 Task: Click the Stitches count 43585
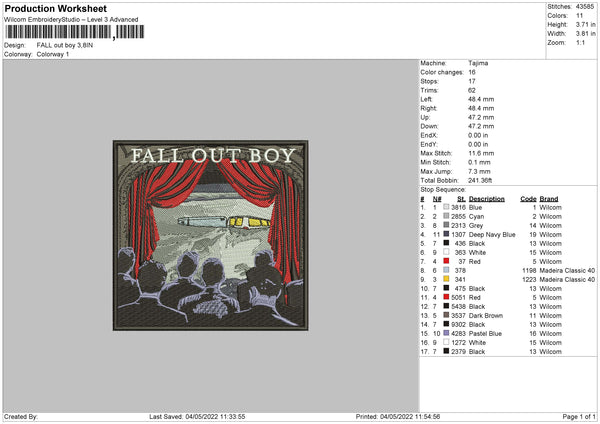point(585,7)
